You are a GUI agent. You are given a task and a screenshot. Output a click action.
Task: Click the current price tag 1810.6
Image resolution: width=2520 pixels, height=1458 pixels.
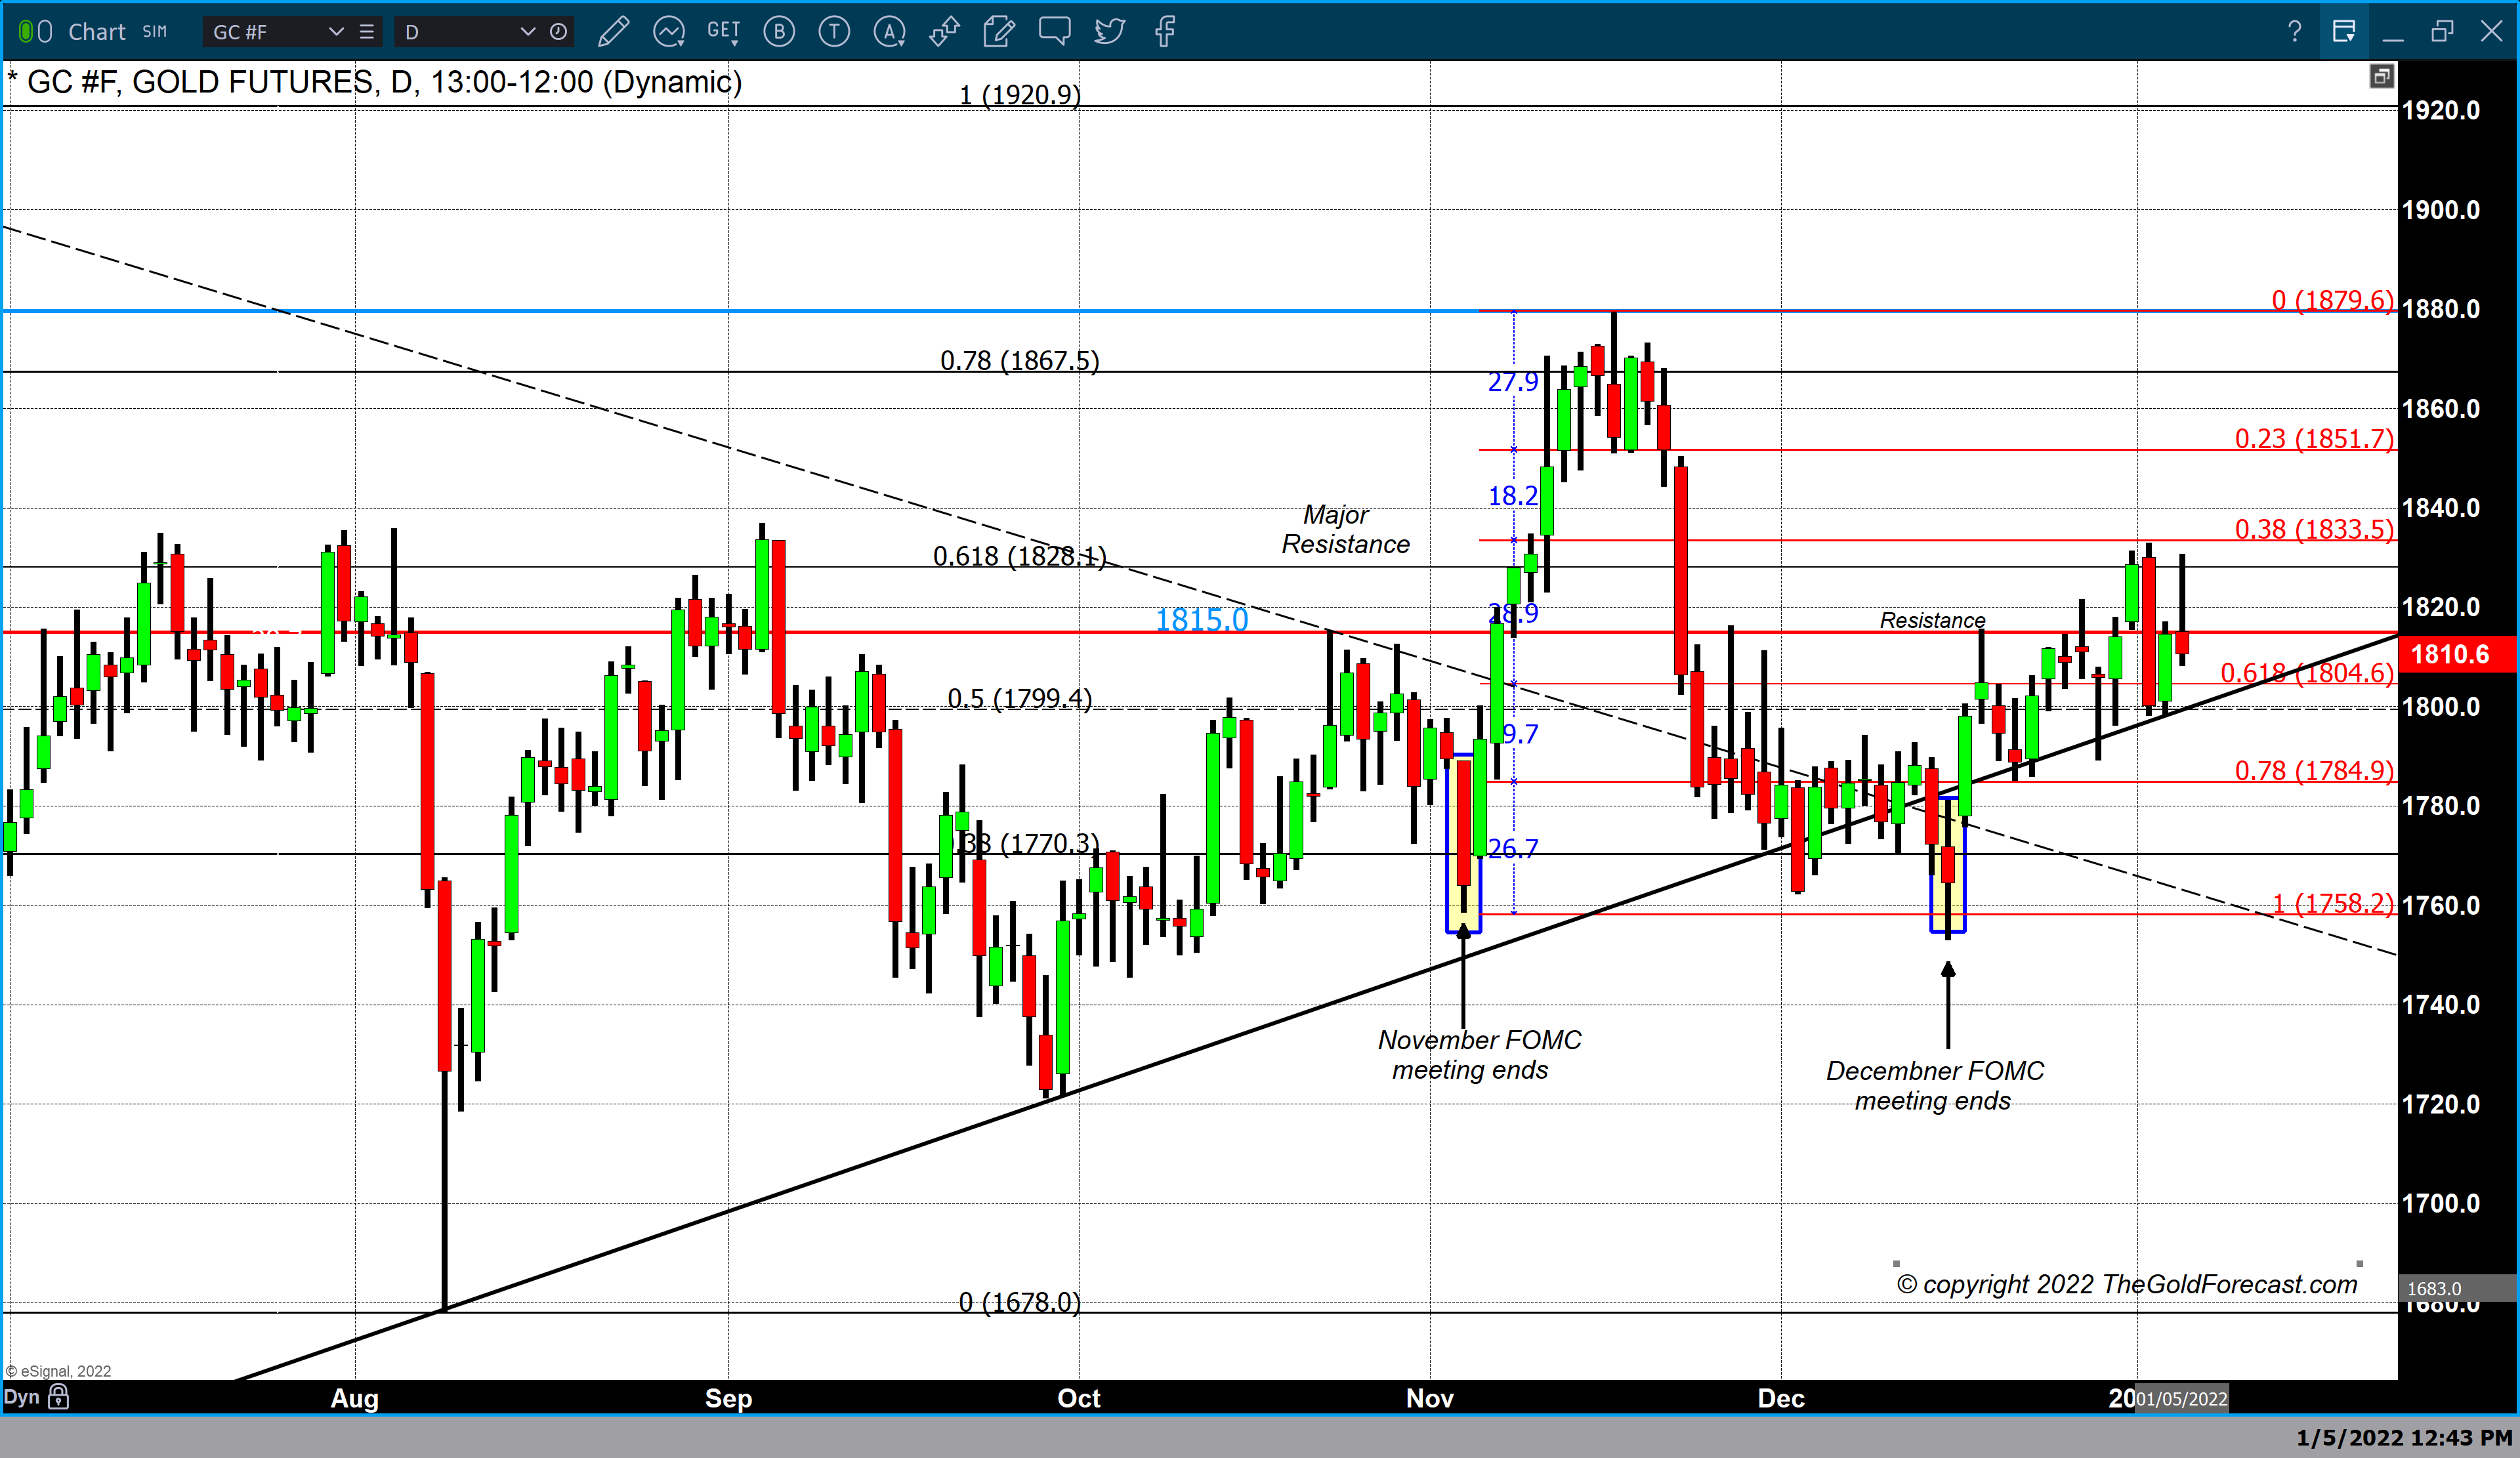[x=2451, y=655]
